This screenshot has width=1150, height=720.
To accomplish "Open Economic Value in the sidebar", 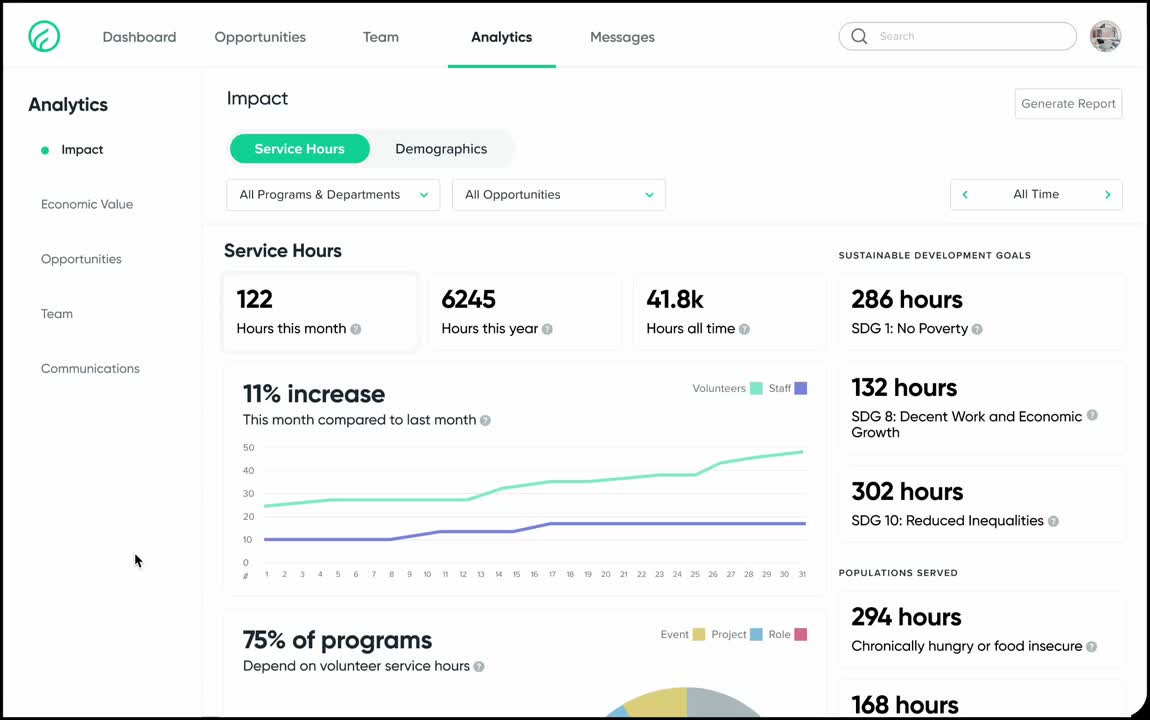I will tap(87, 205).
